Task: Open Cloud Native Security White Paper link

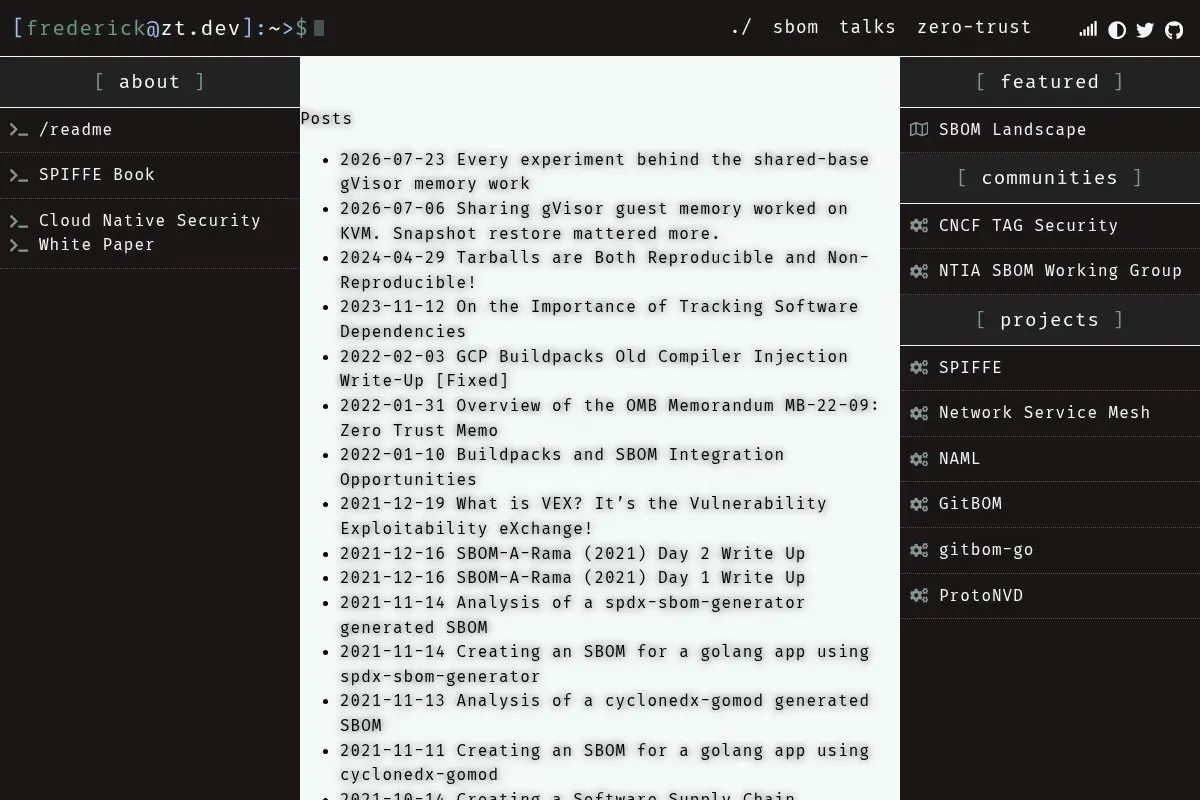Action: [150, 232]
